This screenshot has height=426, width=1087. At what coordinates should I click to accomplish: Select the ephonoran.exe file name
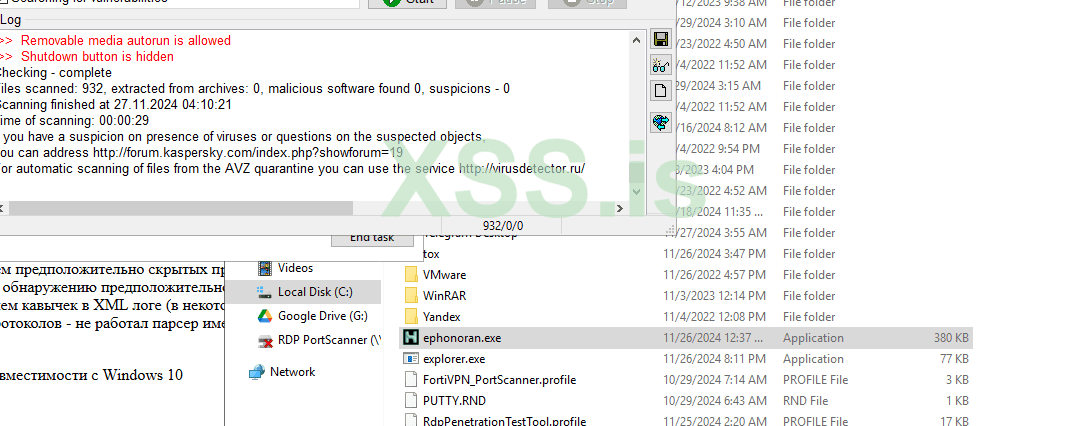coord(462,338)
